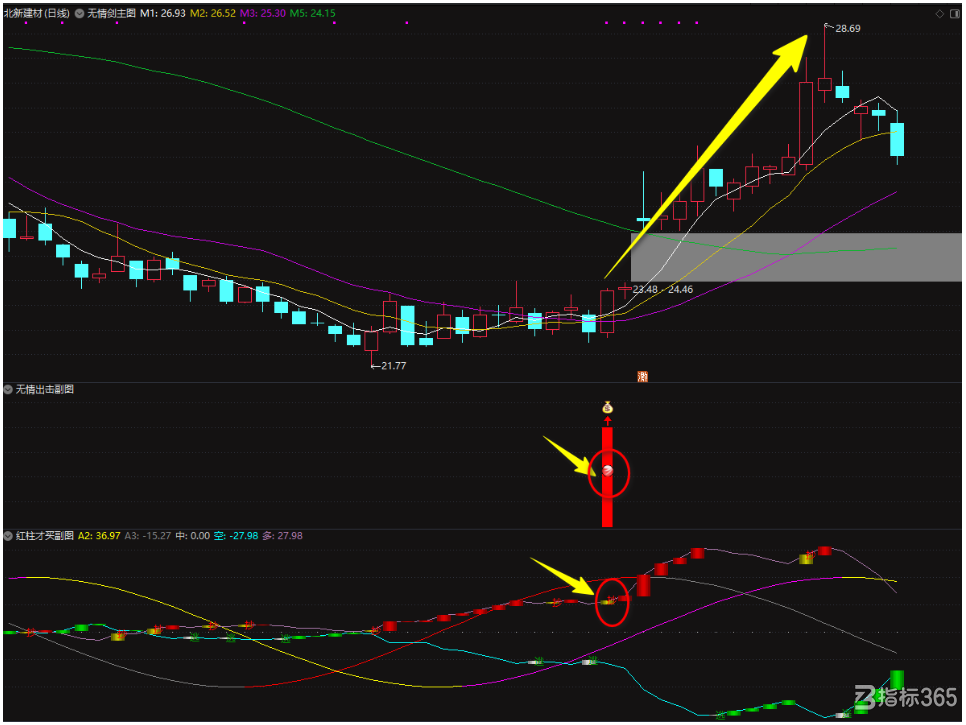Screen dimensions: 966x725
Task: Click the 红柱才买副图 indicator name
Action: click(44, 536)
